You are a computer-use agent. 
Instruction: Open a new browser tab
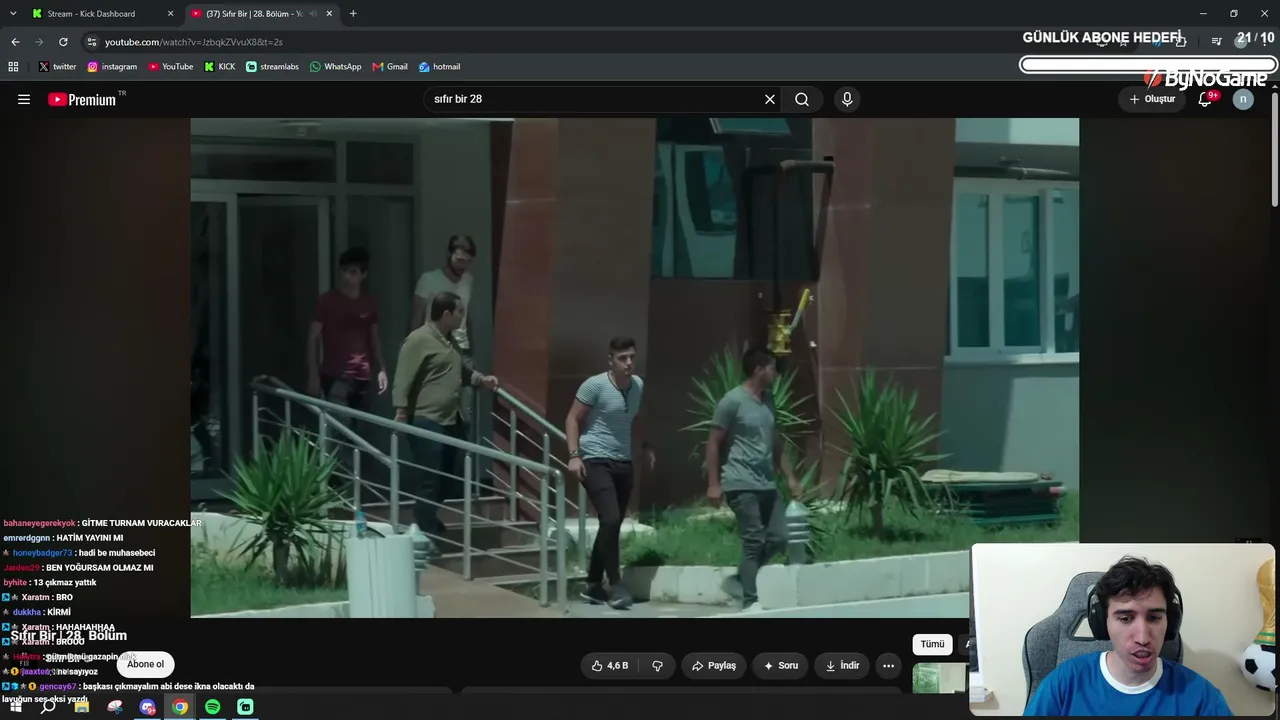[353, 14]
